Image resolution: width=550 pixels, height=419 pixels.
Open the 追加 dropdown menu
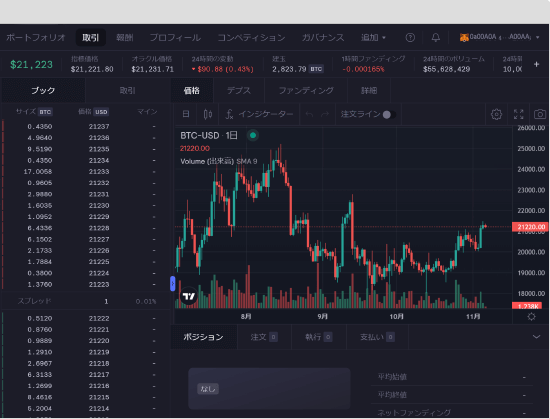point(373,38)
